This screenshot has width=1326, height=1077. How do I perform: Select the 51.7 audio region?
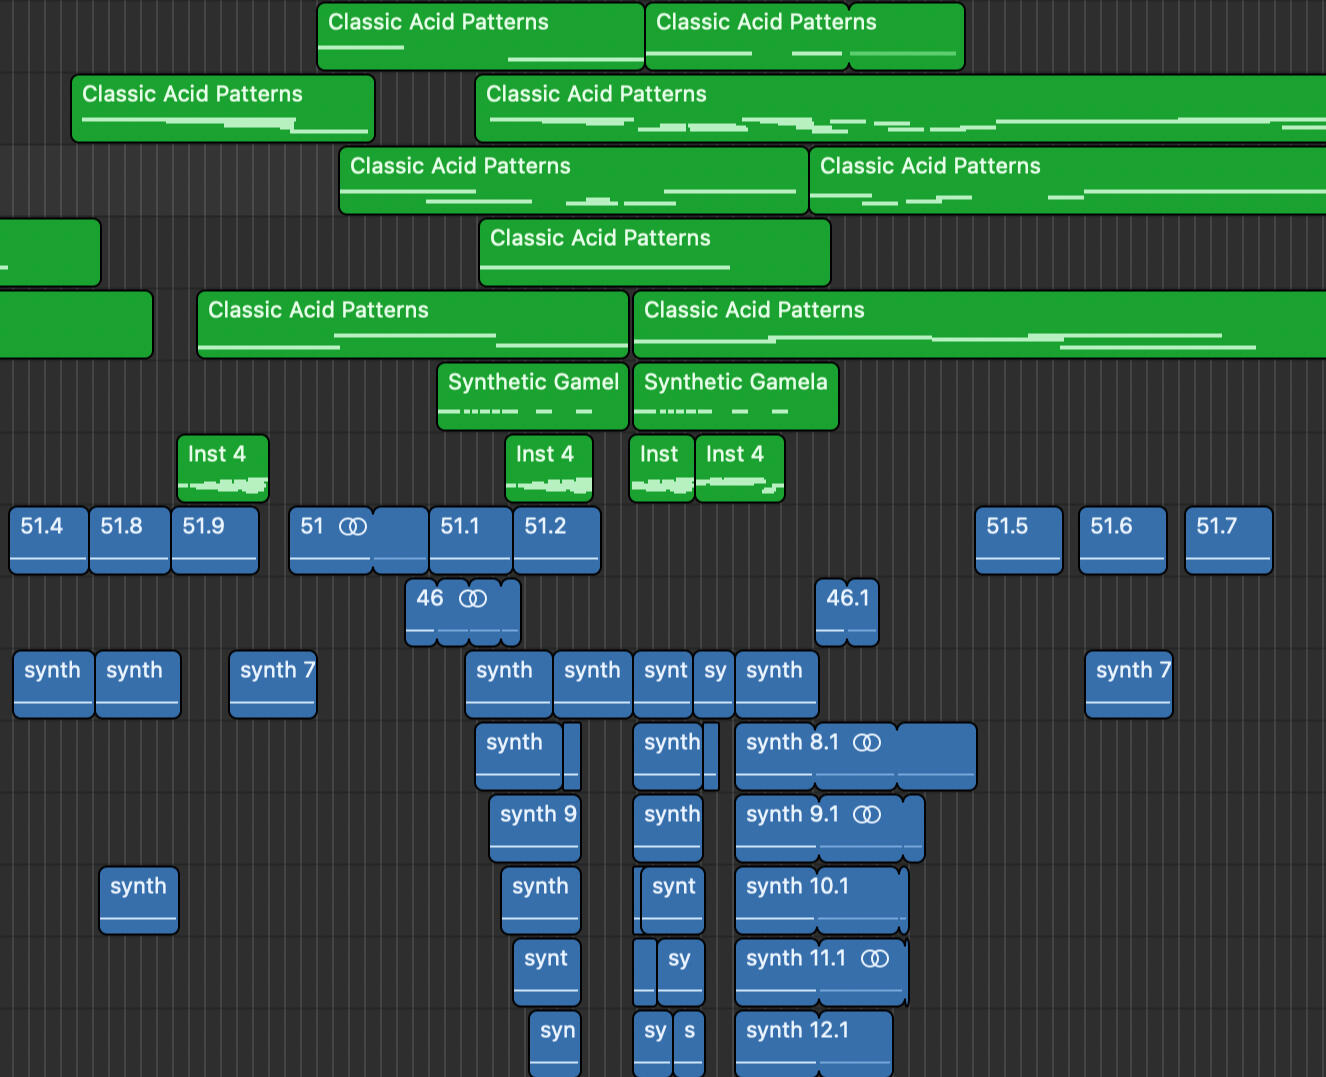(x=1228, y=541)
